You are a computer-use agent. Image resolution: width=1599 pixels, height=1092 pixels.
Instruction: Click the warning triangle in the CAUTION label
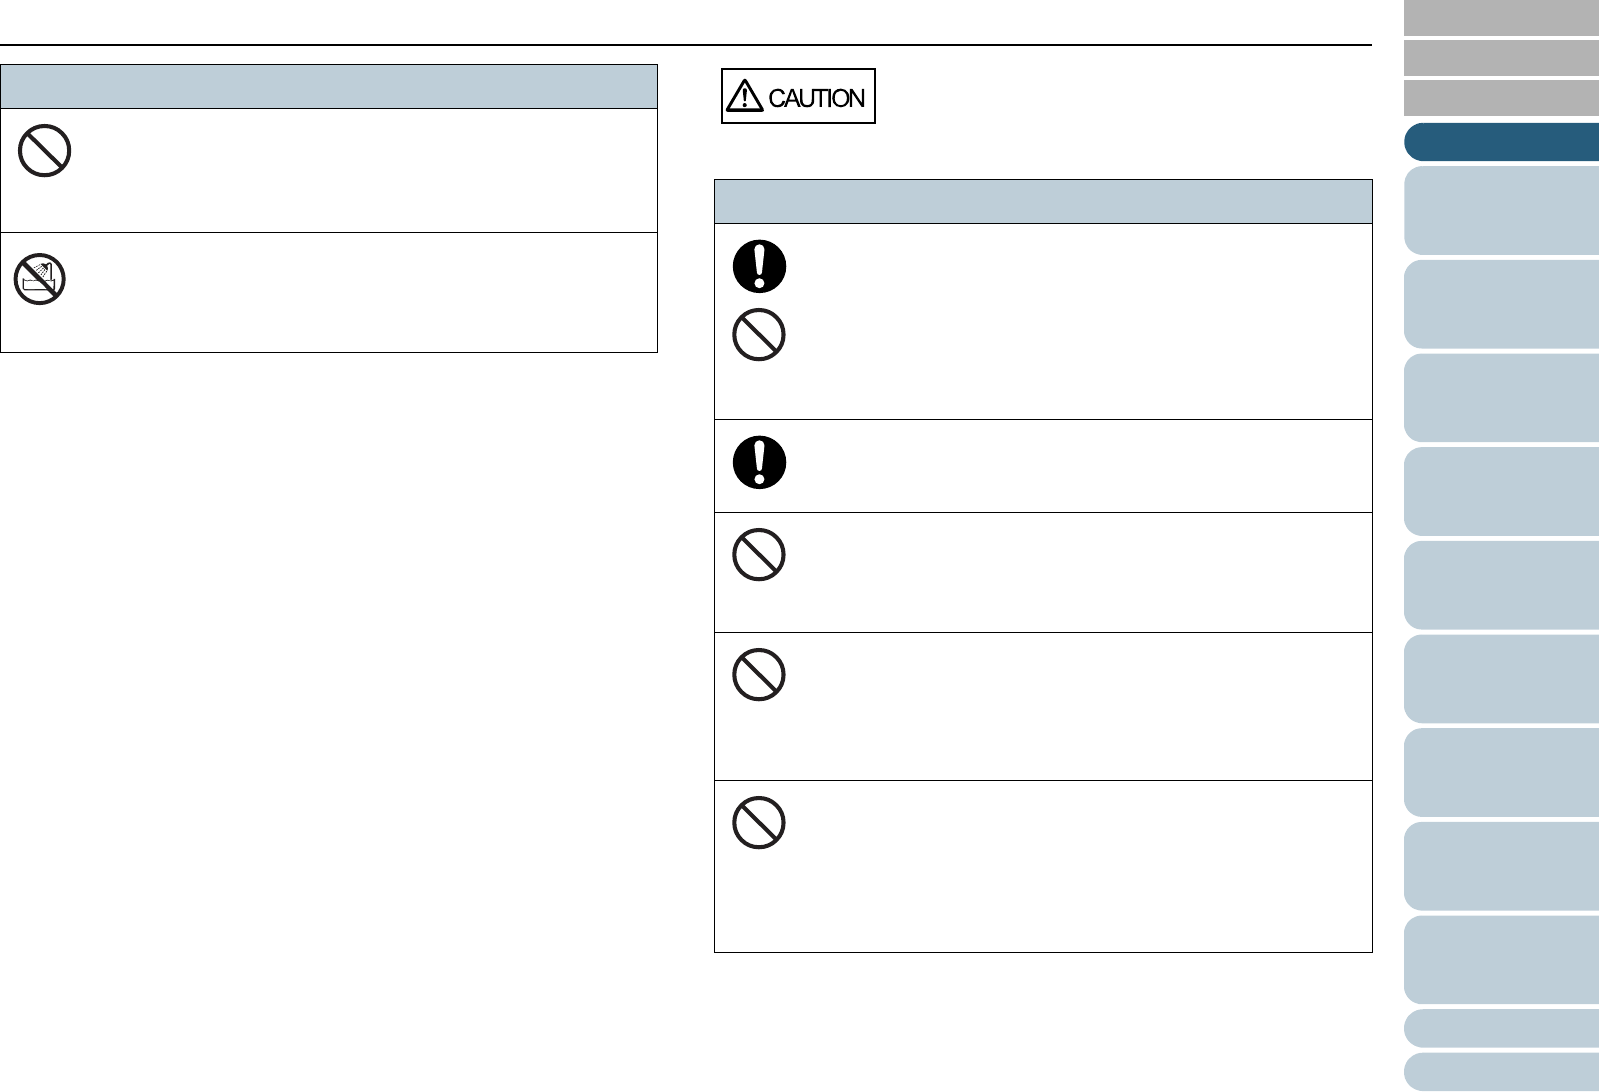coord(744,97)
